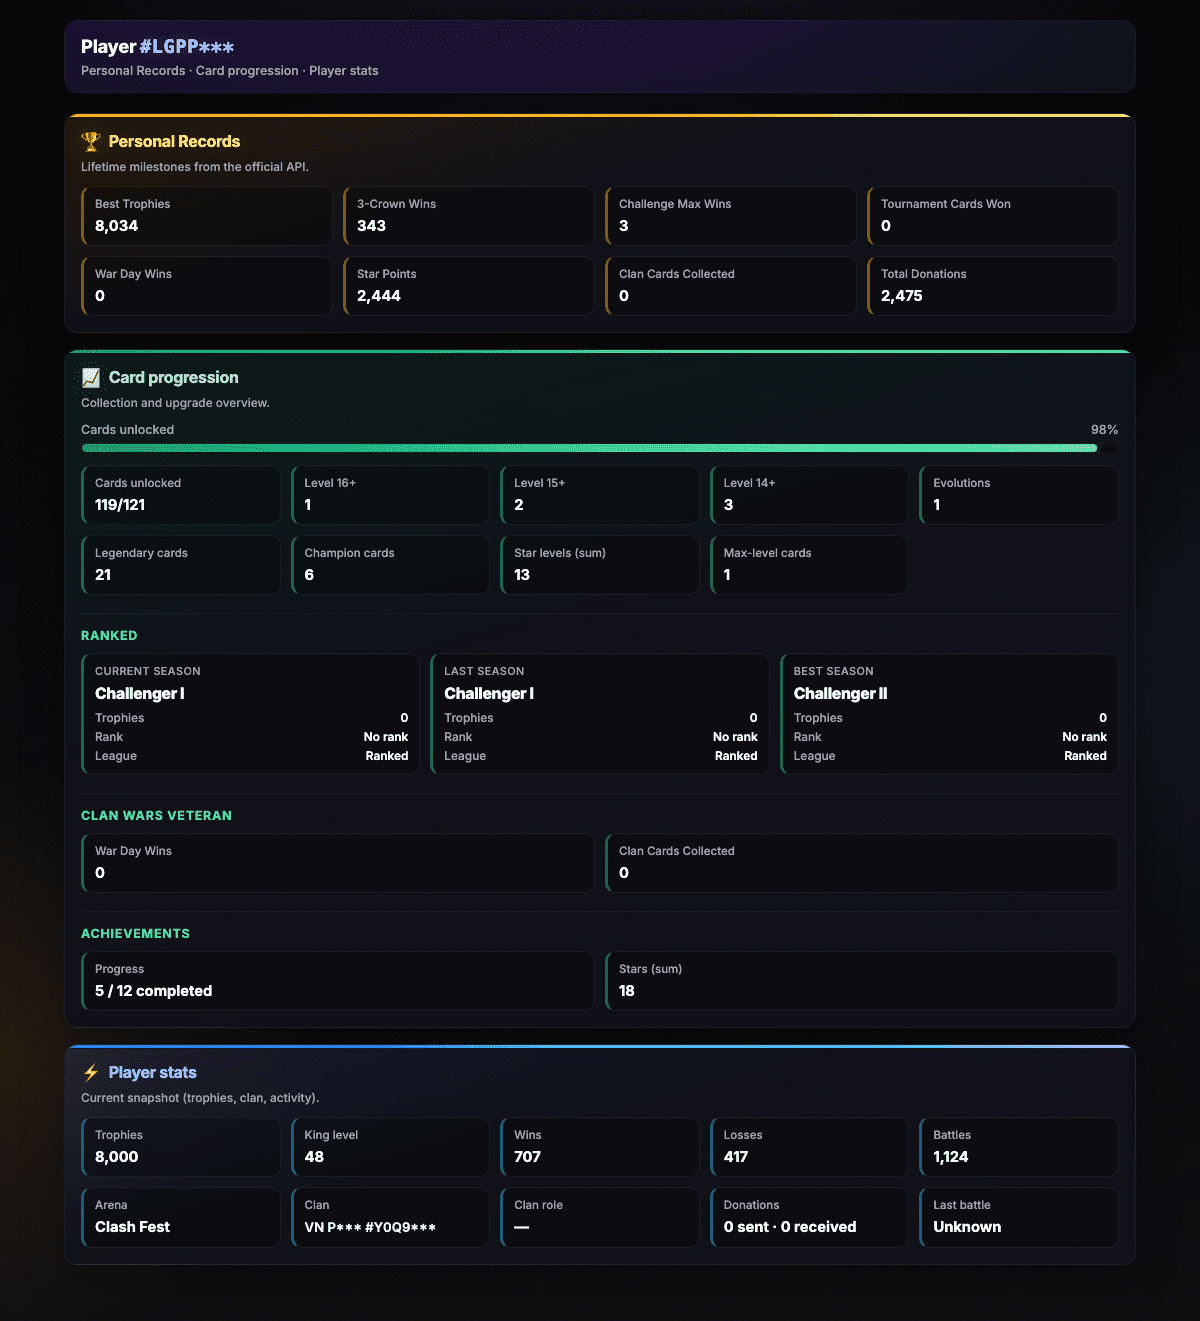
Task: Open the clan VN P*** #Y0Q9 entry
Action: click(x=390, y=1217)
